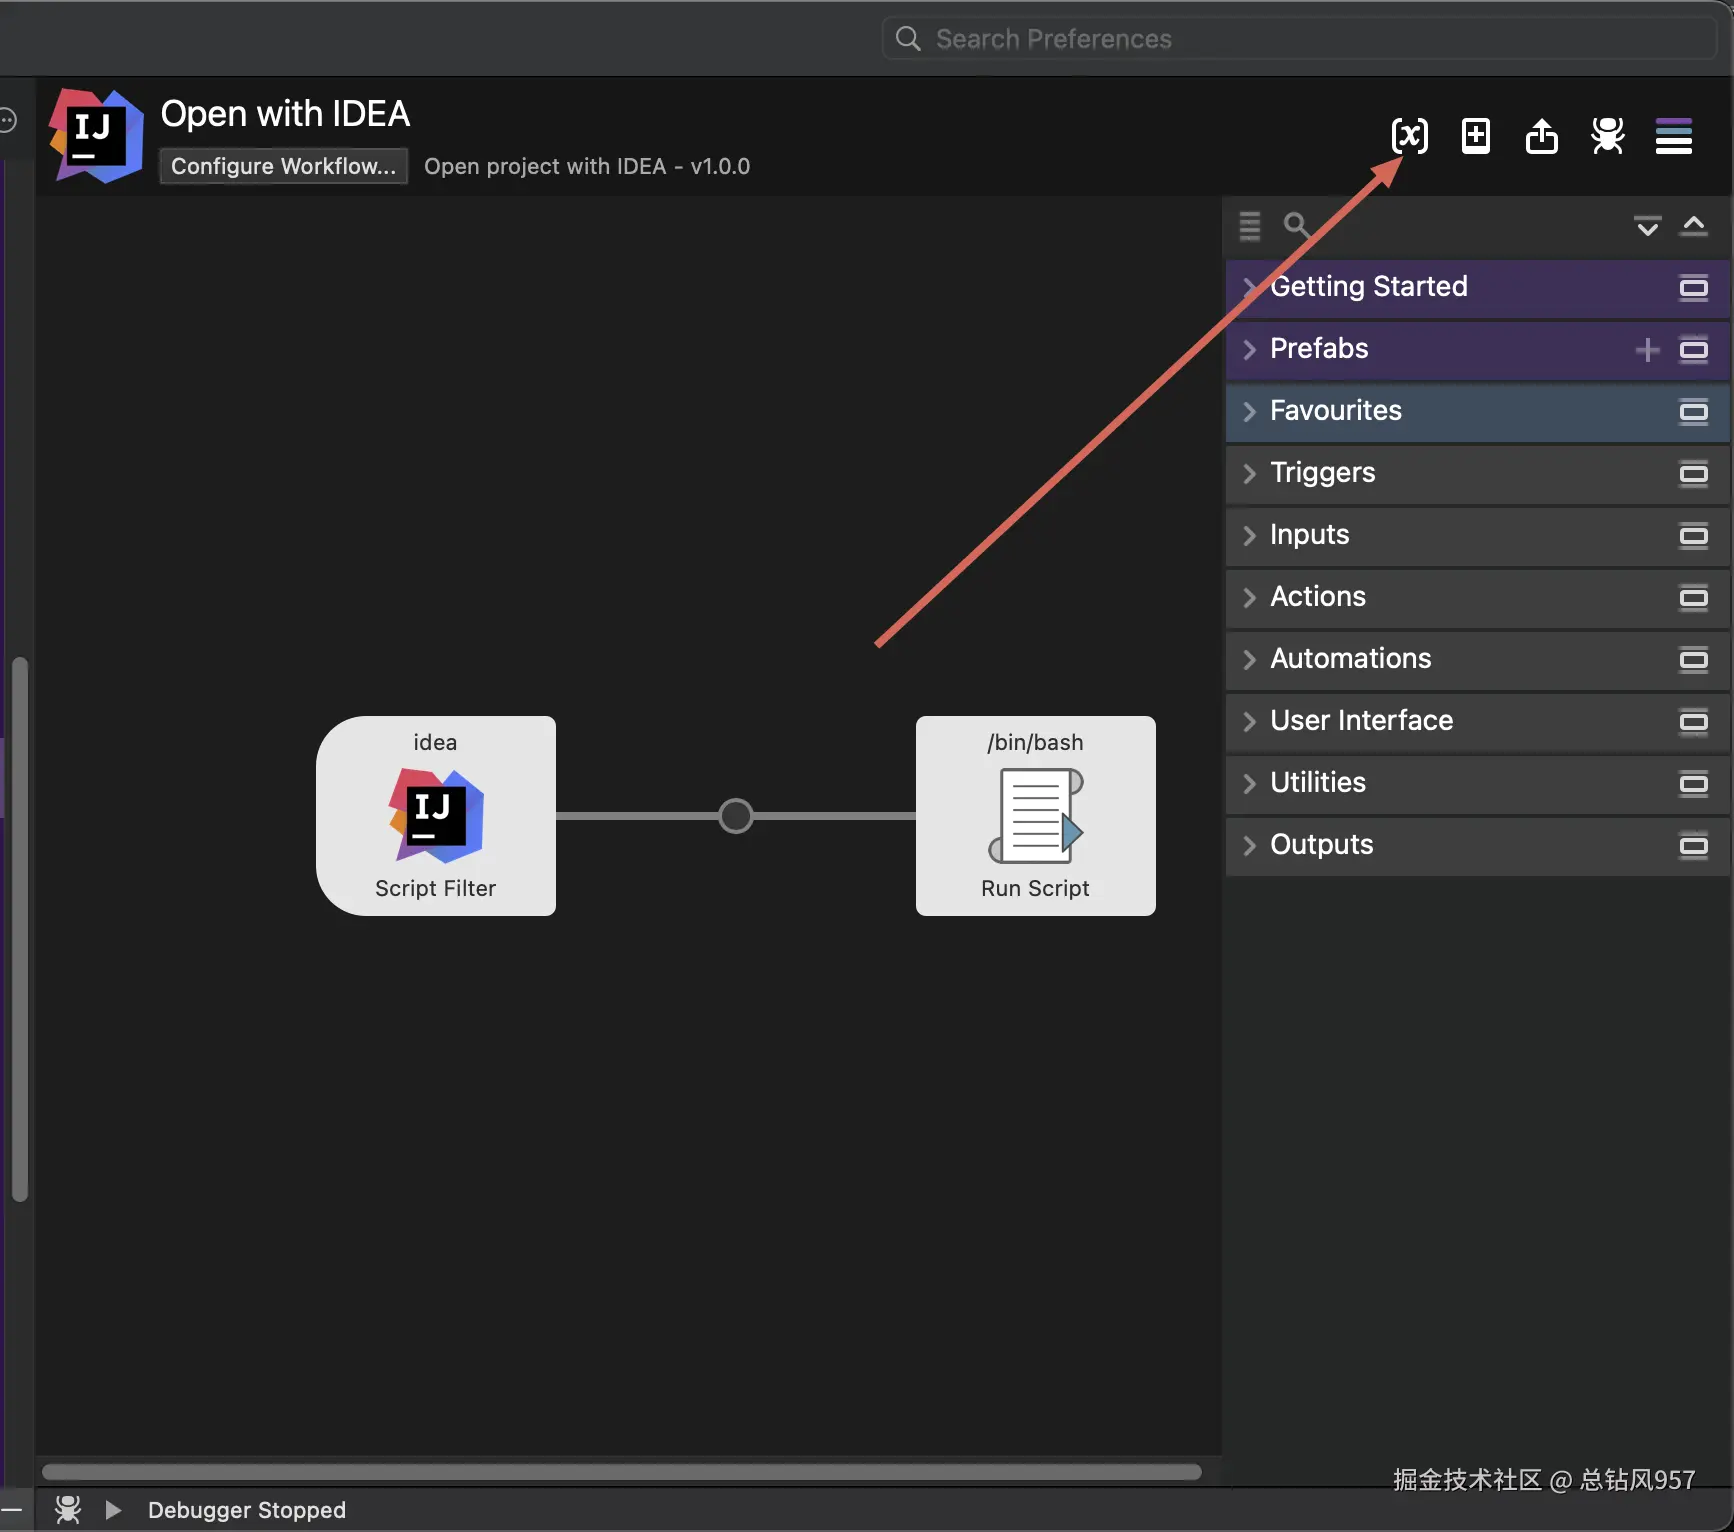Screen dimensions: 1734x1532
Task: Click the smiley icon at left edge
Action: (x=7, y=120)
